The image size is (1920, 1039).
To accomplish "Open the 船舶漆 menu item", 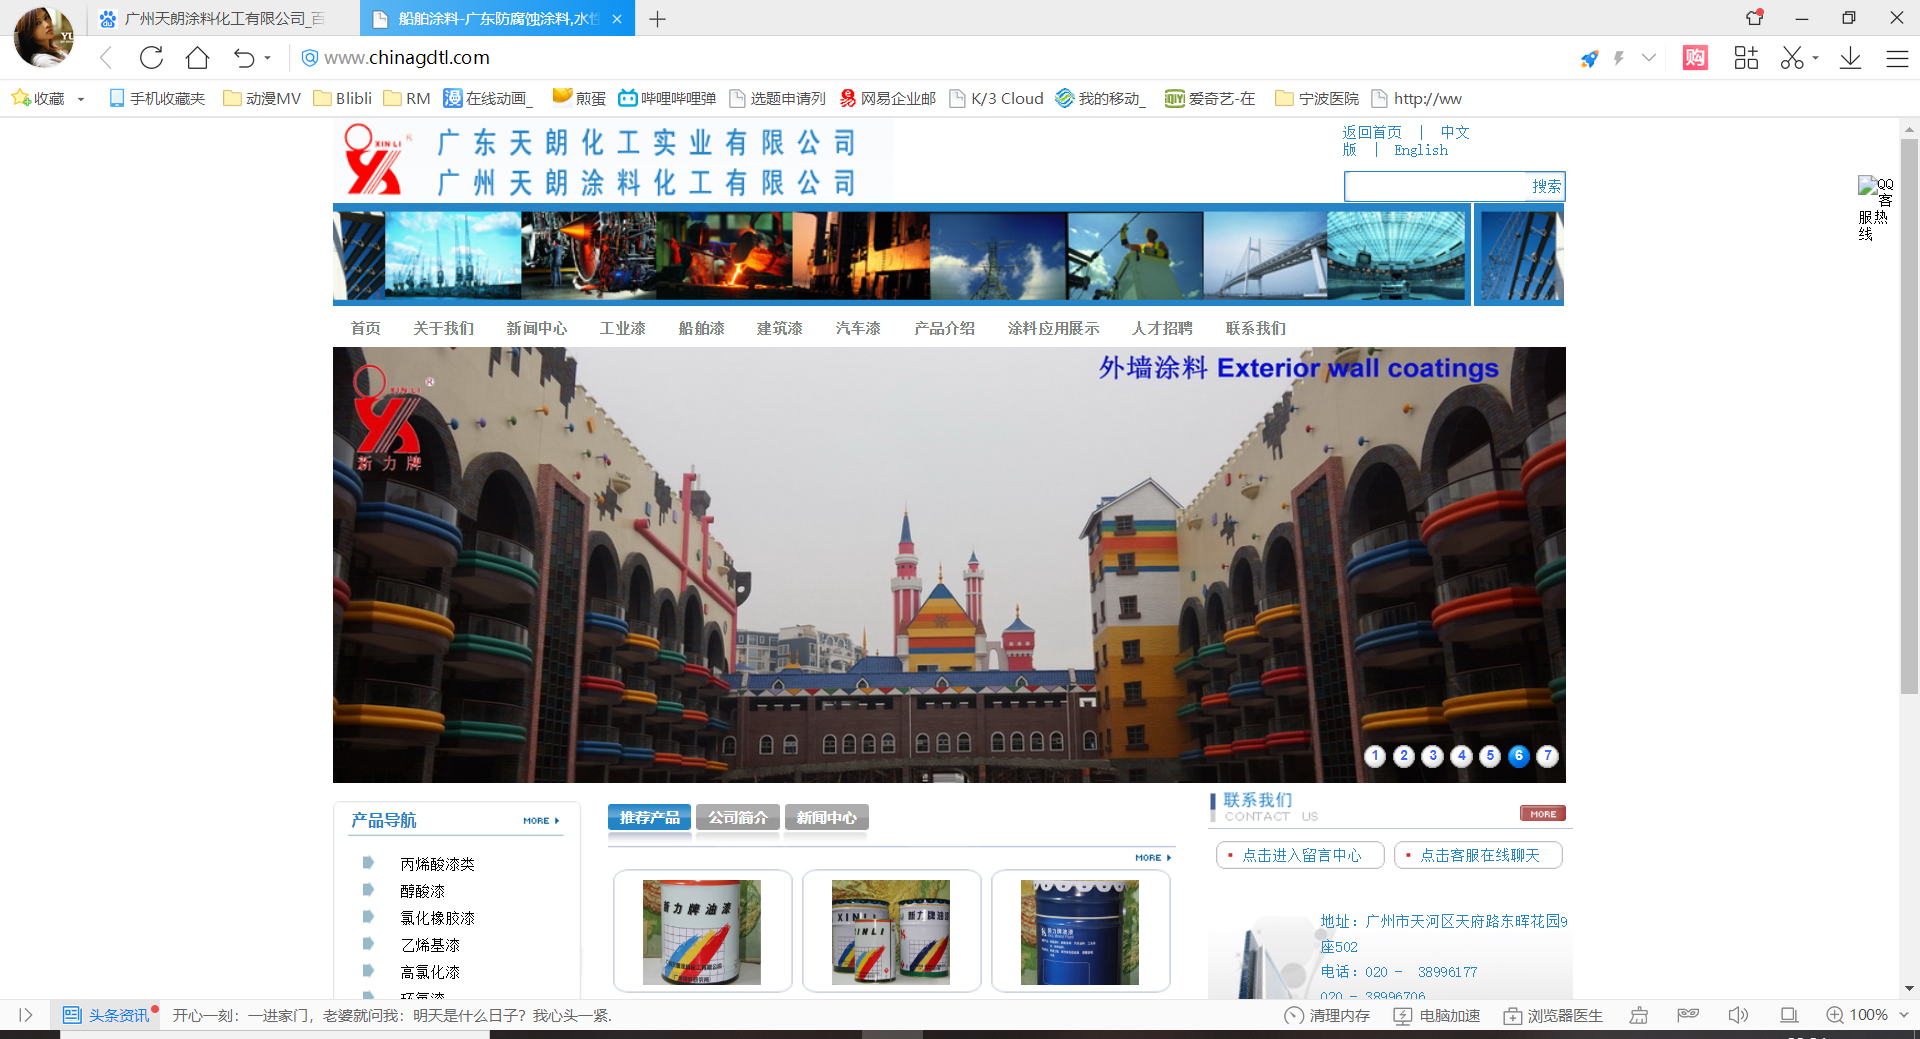I will [702, 328].
